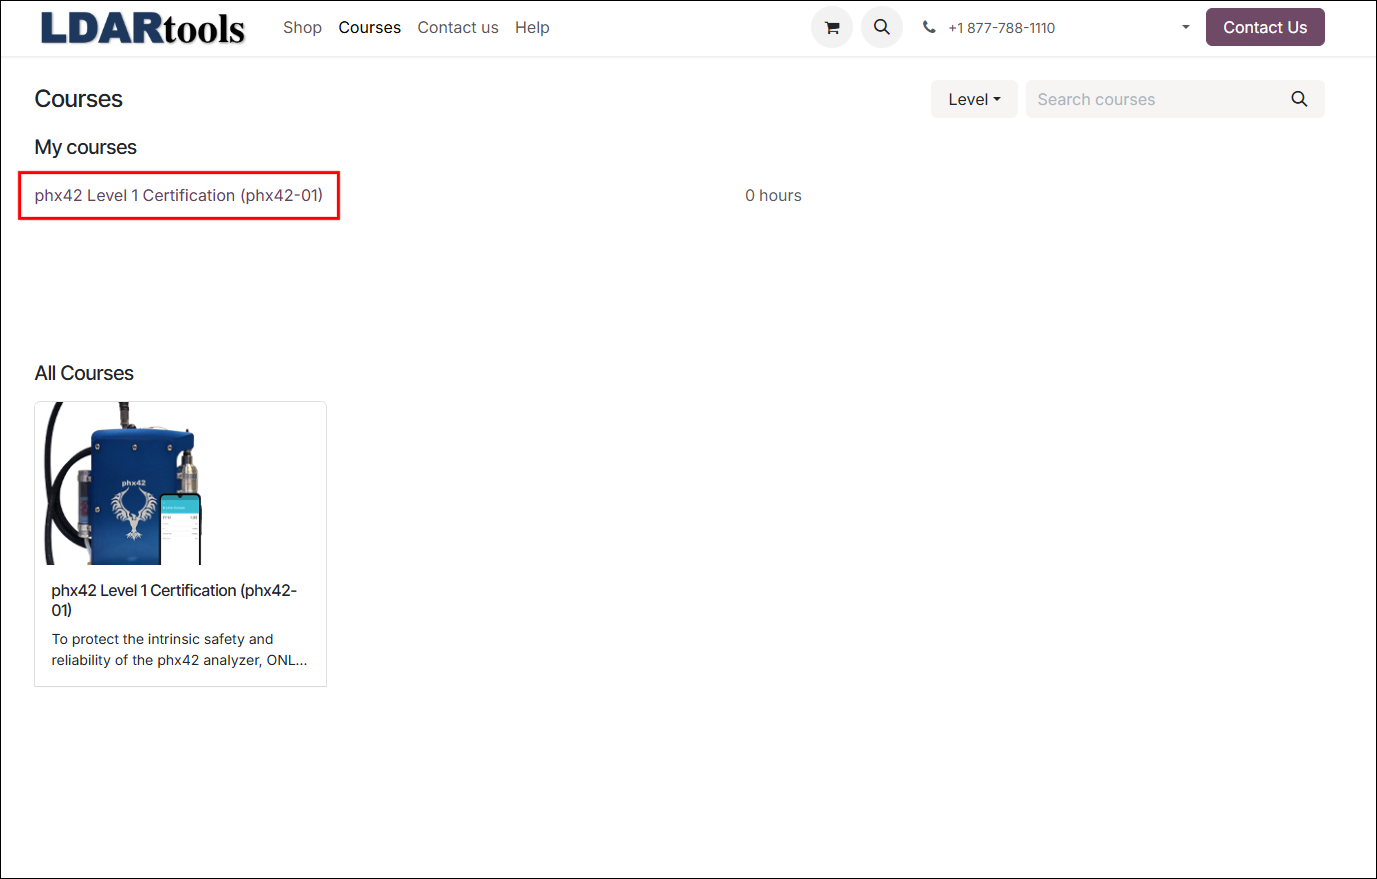Open the user account dropdown caret
Image resolution: width=1377 pixels, height=879 pixels.
pyautogui.click(x=1186, y=28)
